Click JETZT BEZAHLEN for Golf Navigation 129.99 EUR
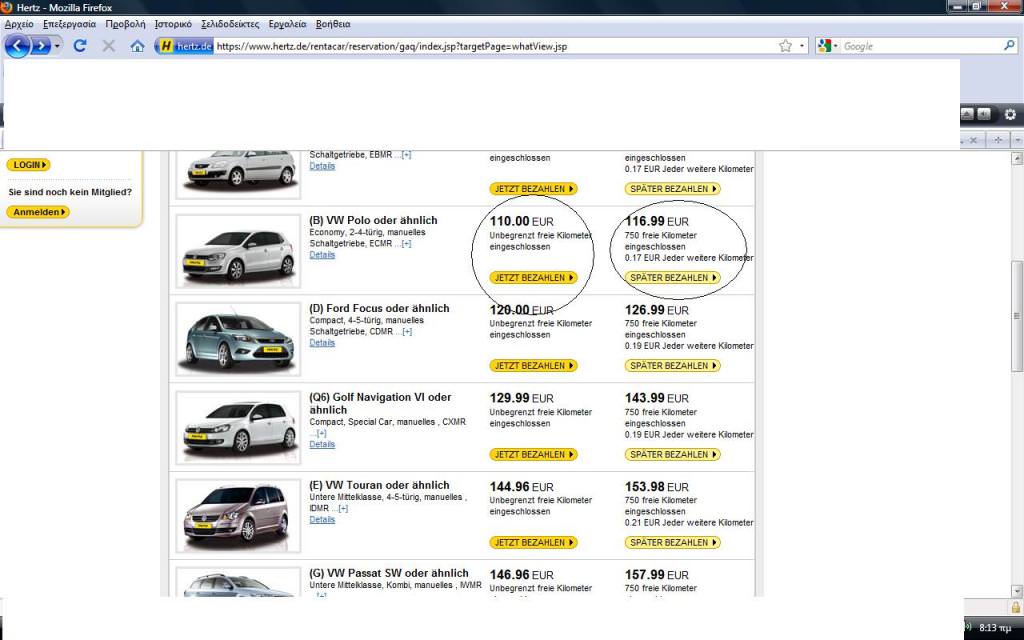Screen dimensions: 1024x640 pos(534,455)
